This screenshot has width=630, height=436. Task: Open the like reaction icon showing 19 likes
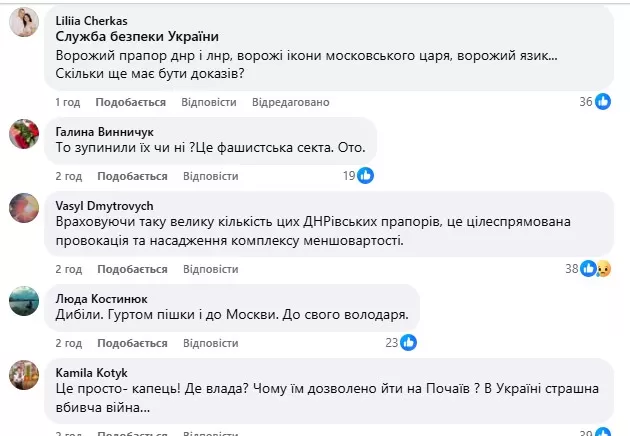tap(366, 176)
